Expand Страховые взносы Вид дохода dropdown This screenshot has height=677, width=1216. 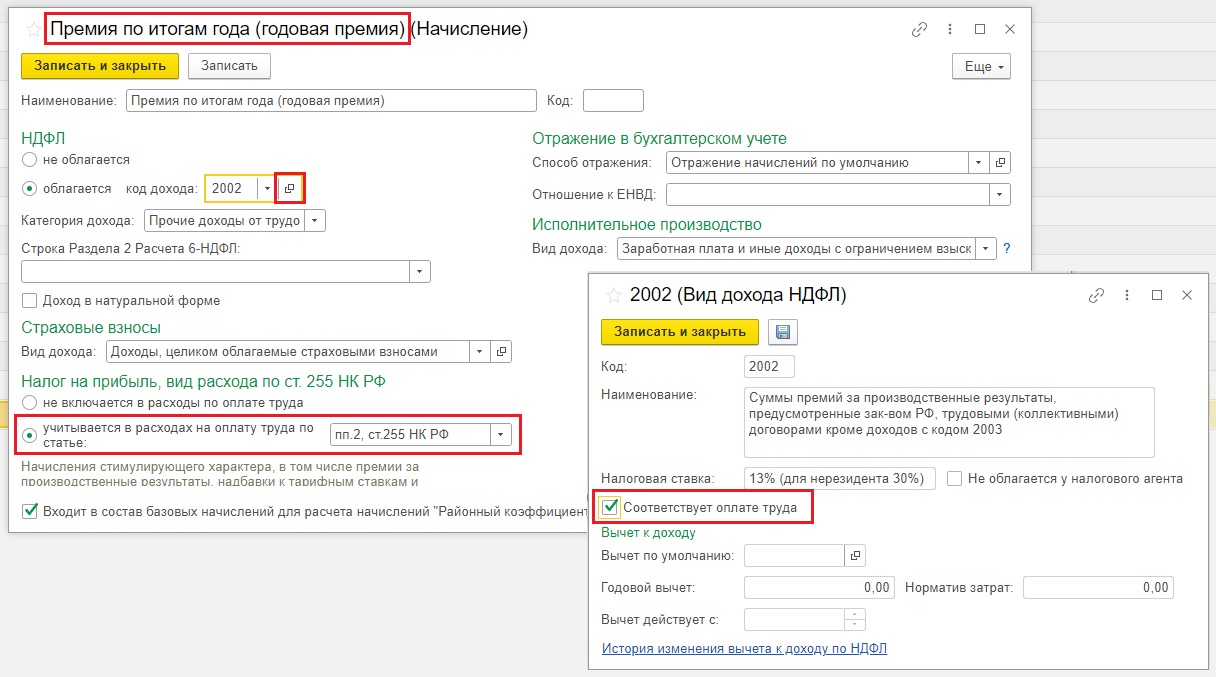[x=480, y=351]
